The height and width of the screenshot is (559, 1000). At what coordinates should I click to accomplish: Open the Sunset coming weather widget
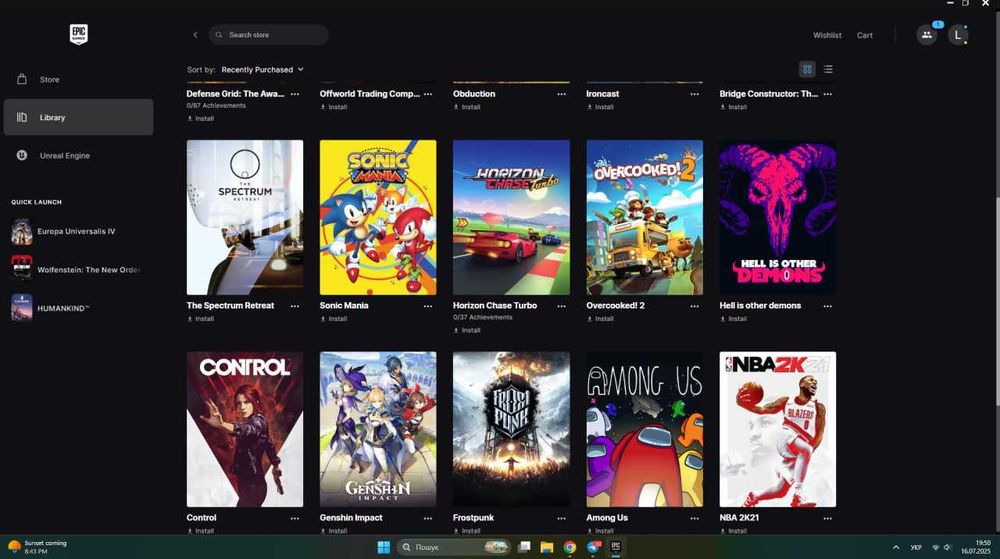pos(37,547)
